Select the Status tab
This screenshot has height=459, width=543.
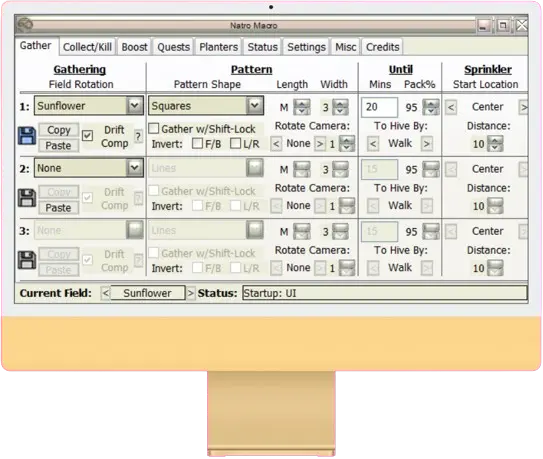[x=262, y=47]
